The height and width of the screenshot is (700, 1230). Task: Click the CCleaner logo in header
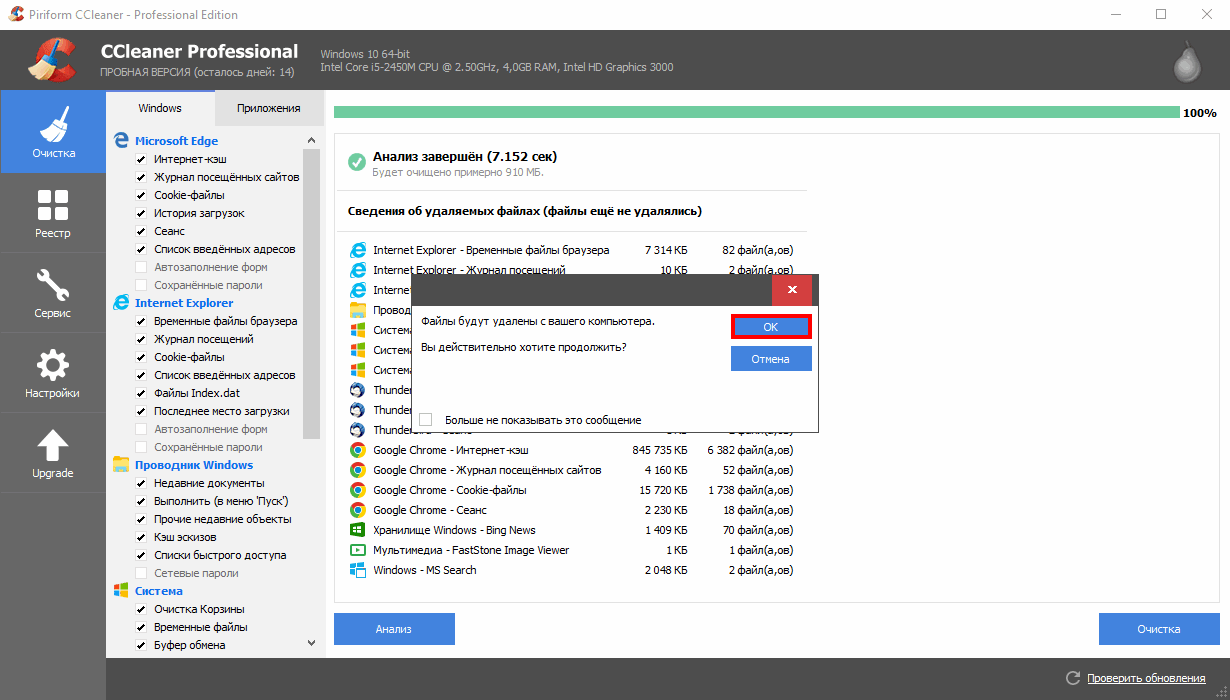(x=50, y=60)
